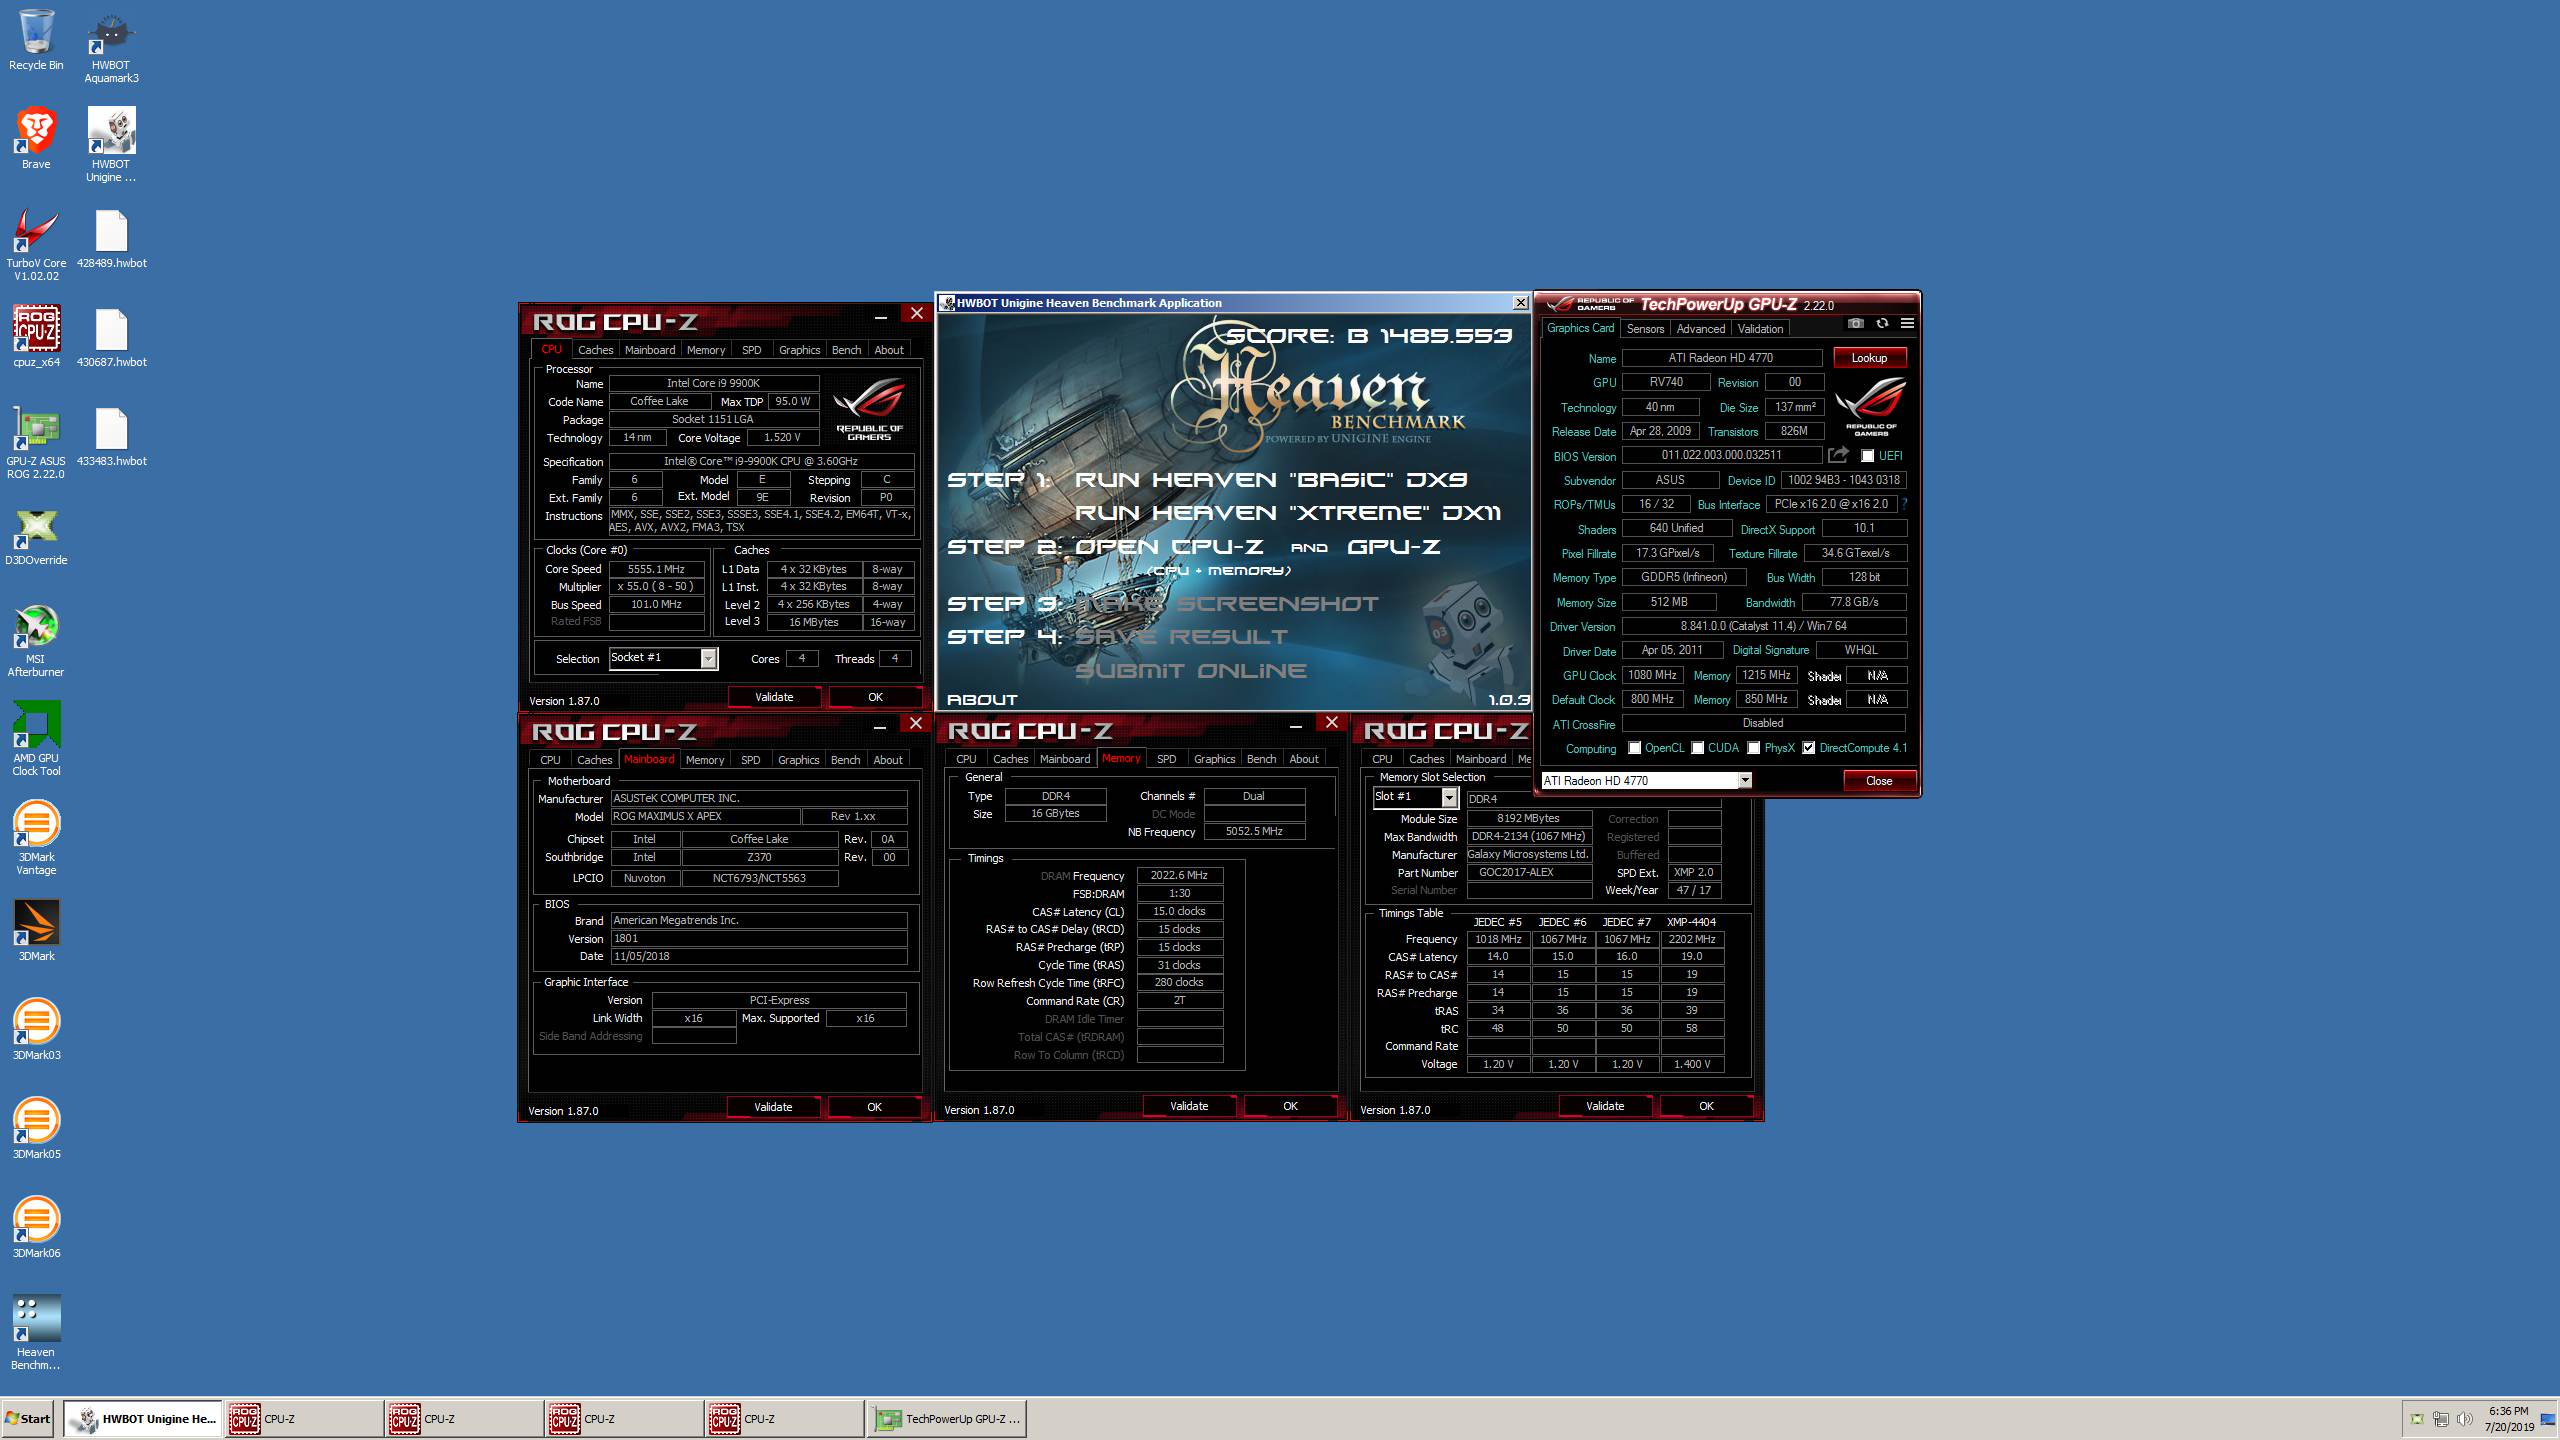This screenshot has width=2560, height=1440.
Task: Open the Advanced tab in GPU-Z
Action: [1700, 329]
